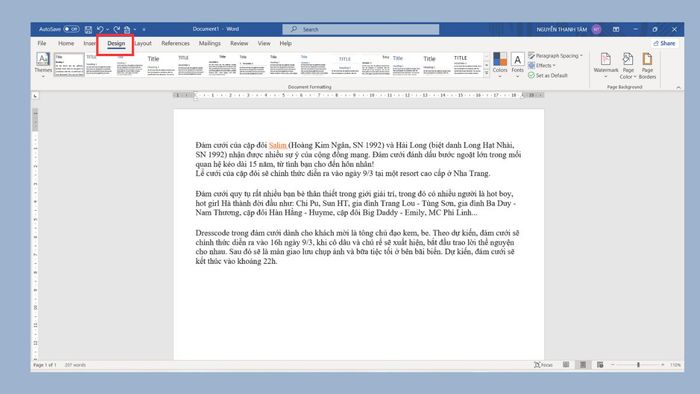Open the Page Color picker
The height and width of the screenshot is (394, 700).
coord(628,66)
